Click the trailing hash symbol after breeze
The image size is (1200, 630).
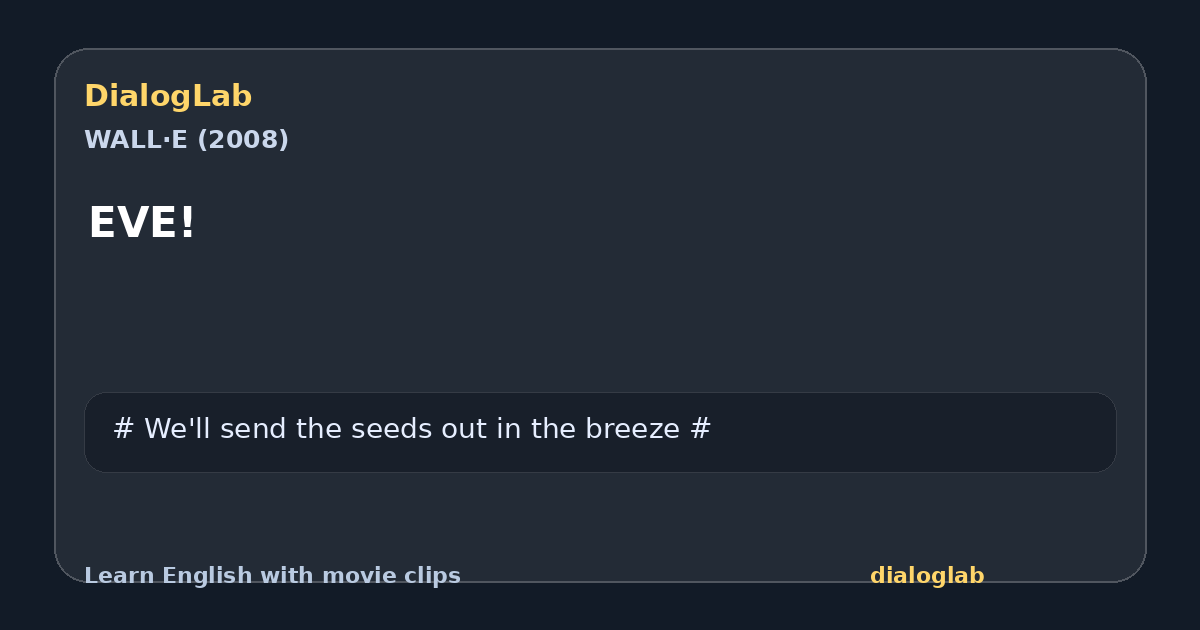pos(701,429)
